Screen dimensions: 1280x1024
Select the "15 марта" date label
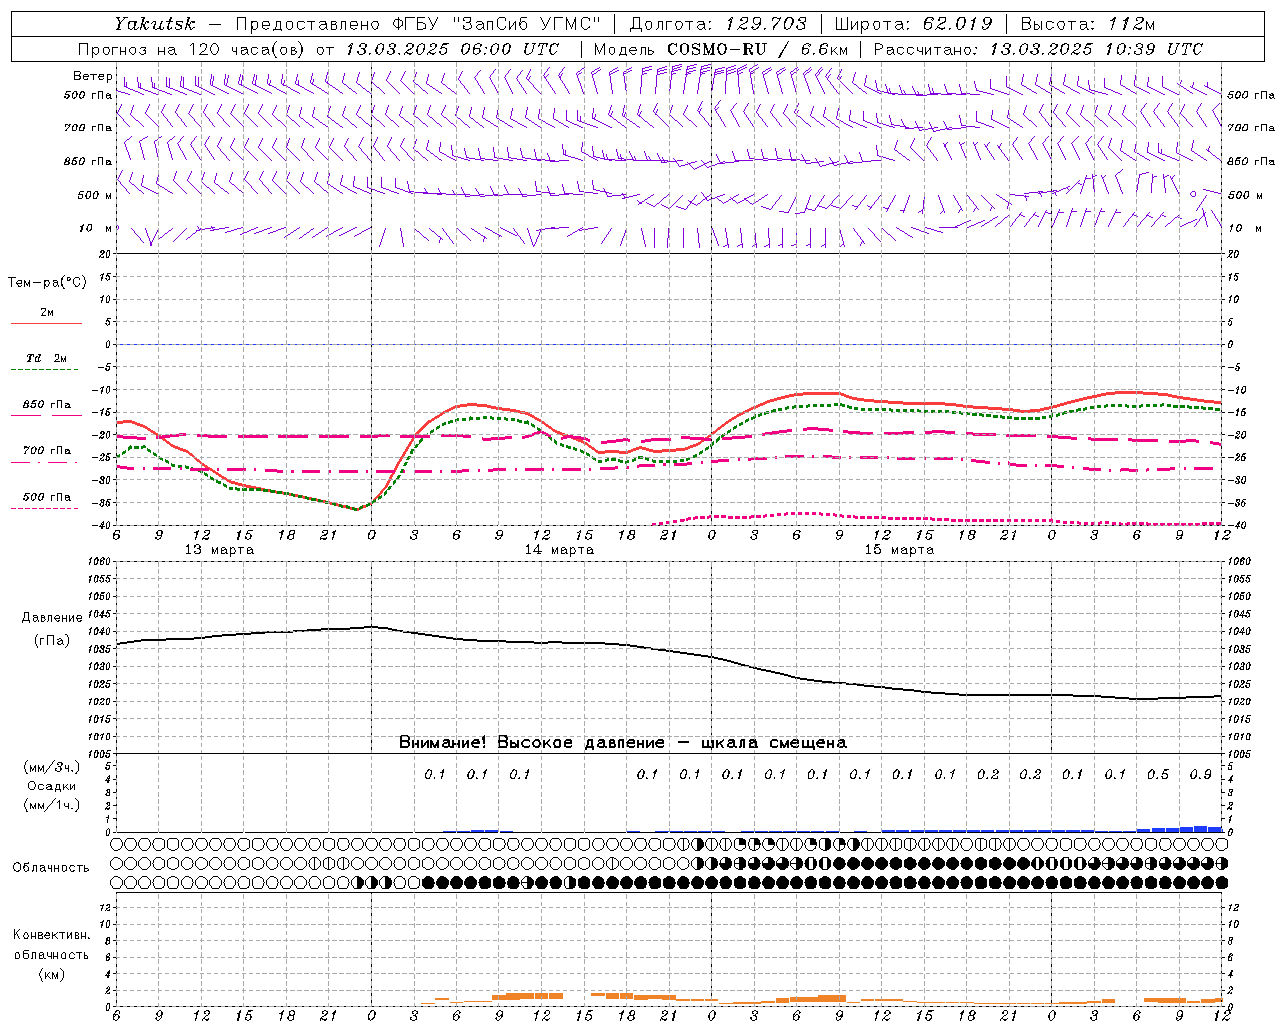(x=899, y=550)
